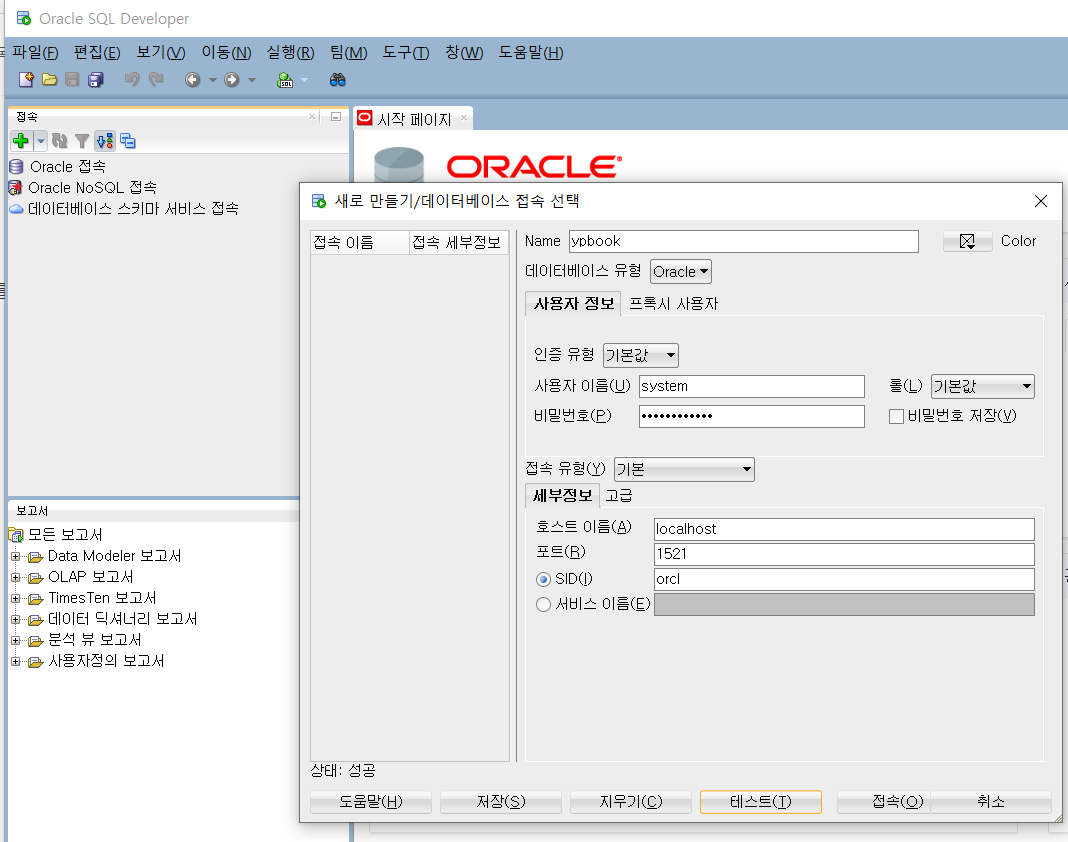This screenshot has height=842, width=1068.
Task: Select the SID radio button
Action: 543,579
